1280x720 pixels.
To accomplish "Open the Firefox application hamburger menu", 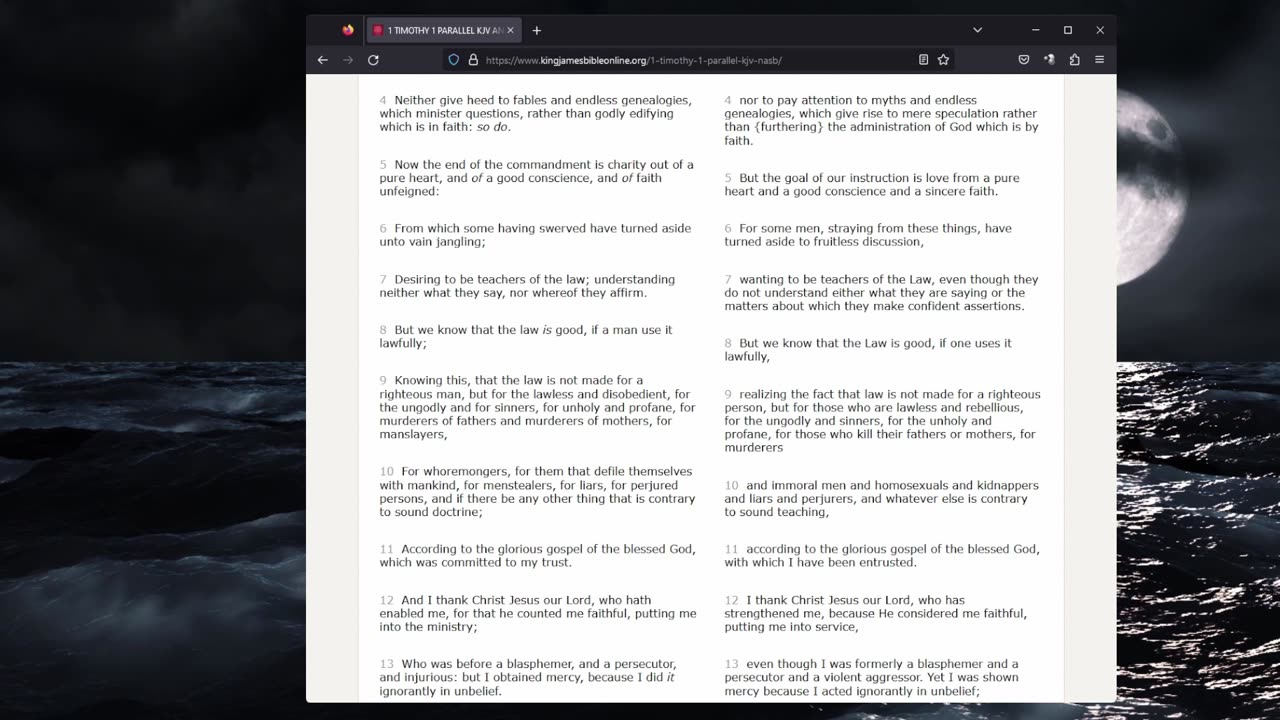I will coord(1099,60).
